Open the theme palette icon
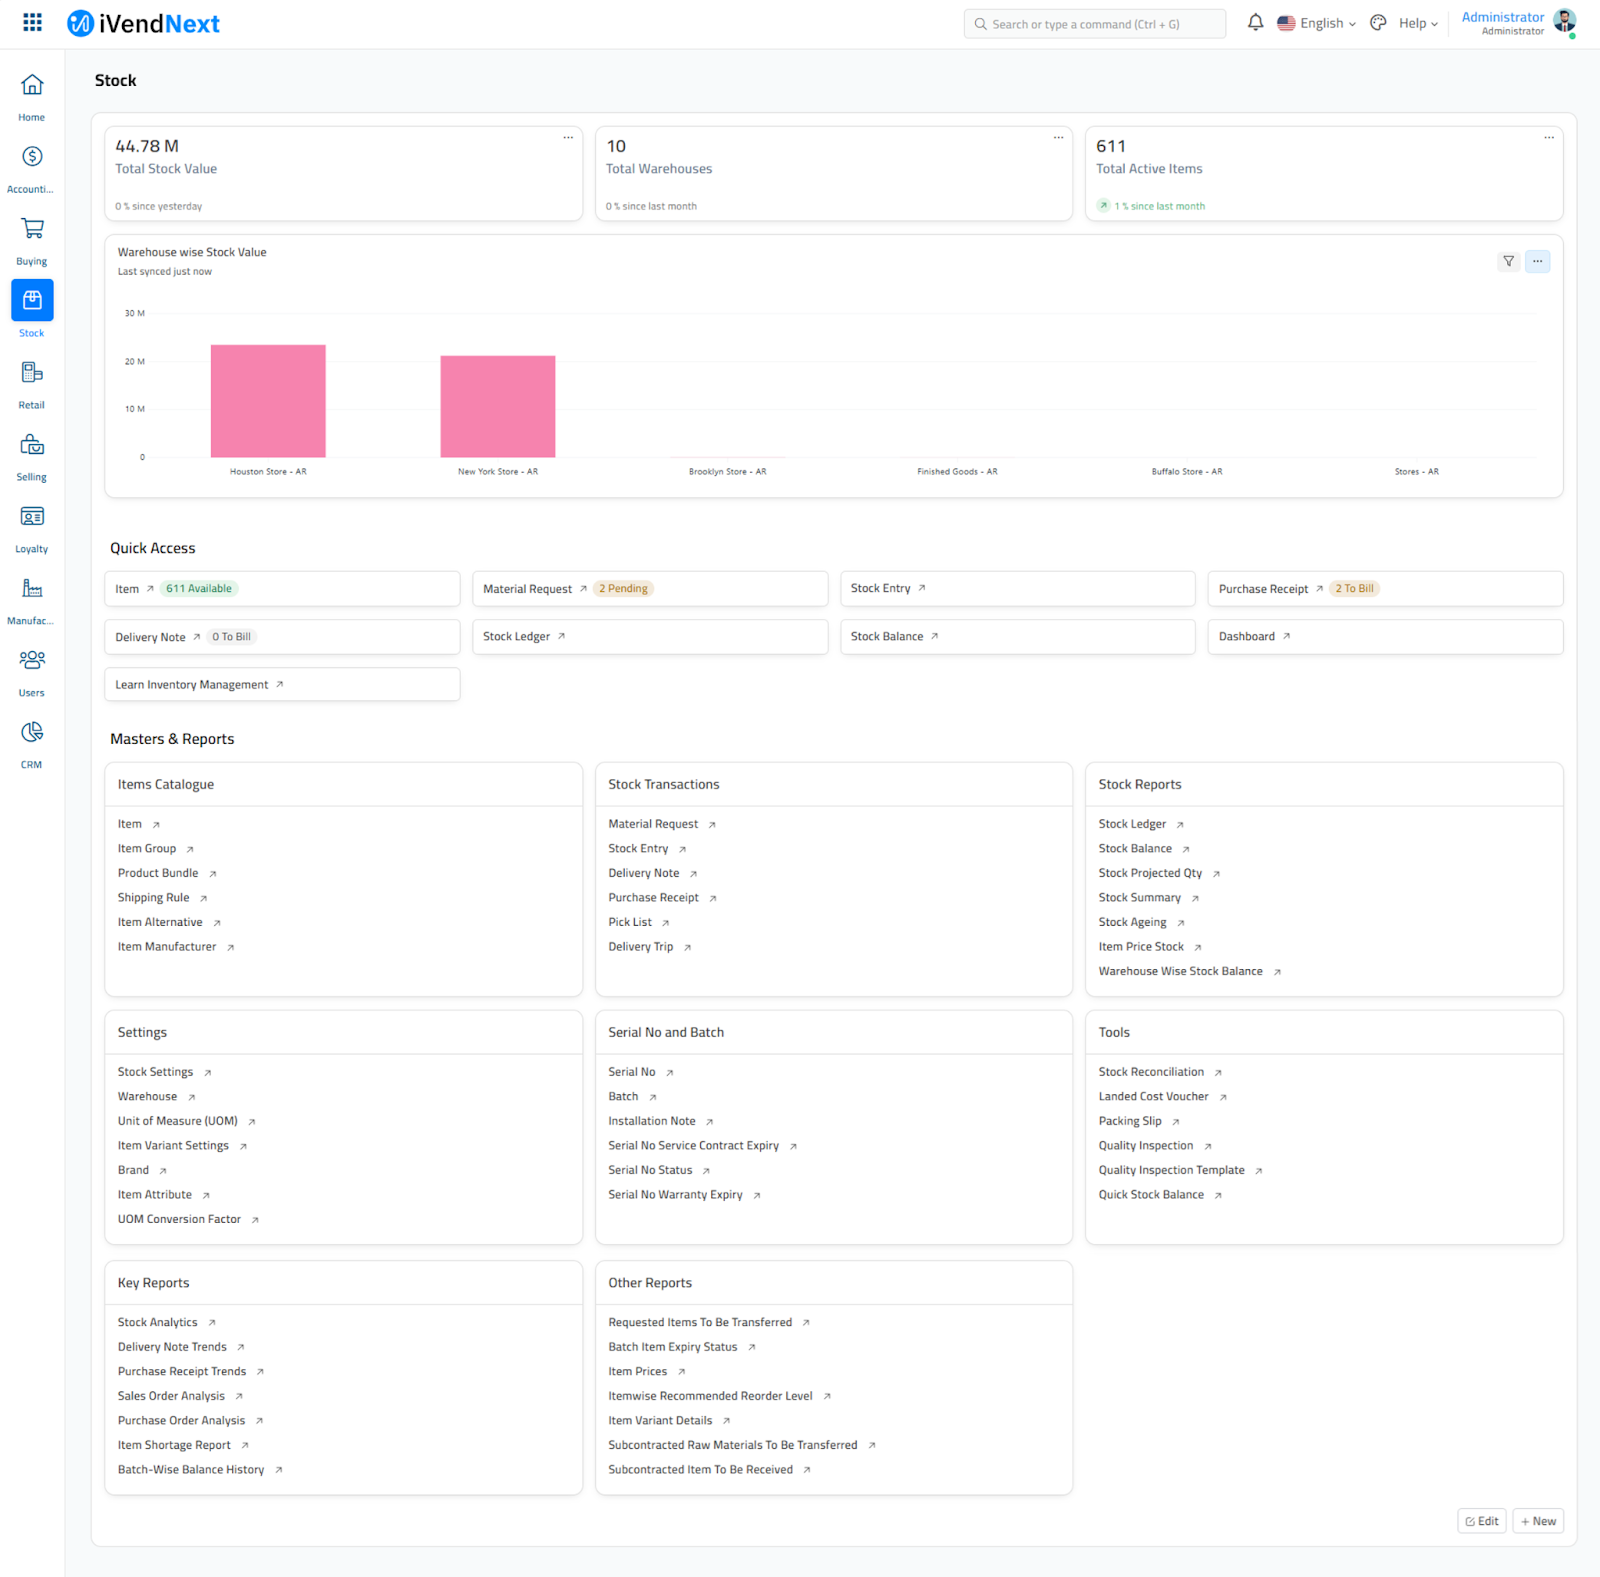Screen dimensions: 1600x1577 [x=1378, y=23]
